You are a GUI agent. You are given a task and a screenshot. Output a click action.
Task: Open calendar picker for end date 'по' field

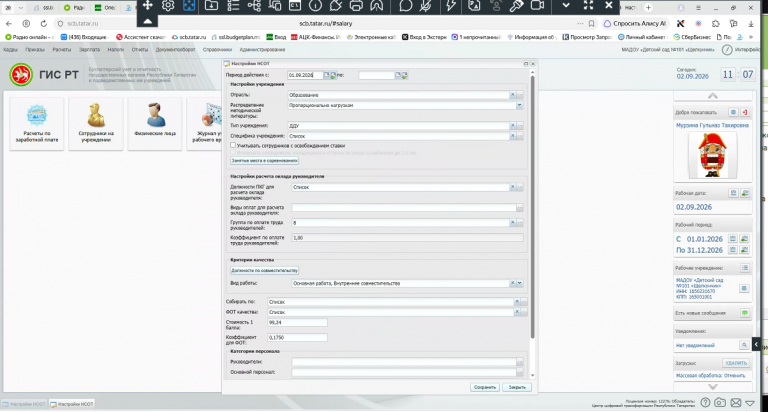(x=398, y=75)
